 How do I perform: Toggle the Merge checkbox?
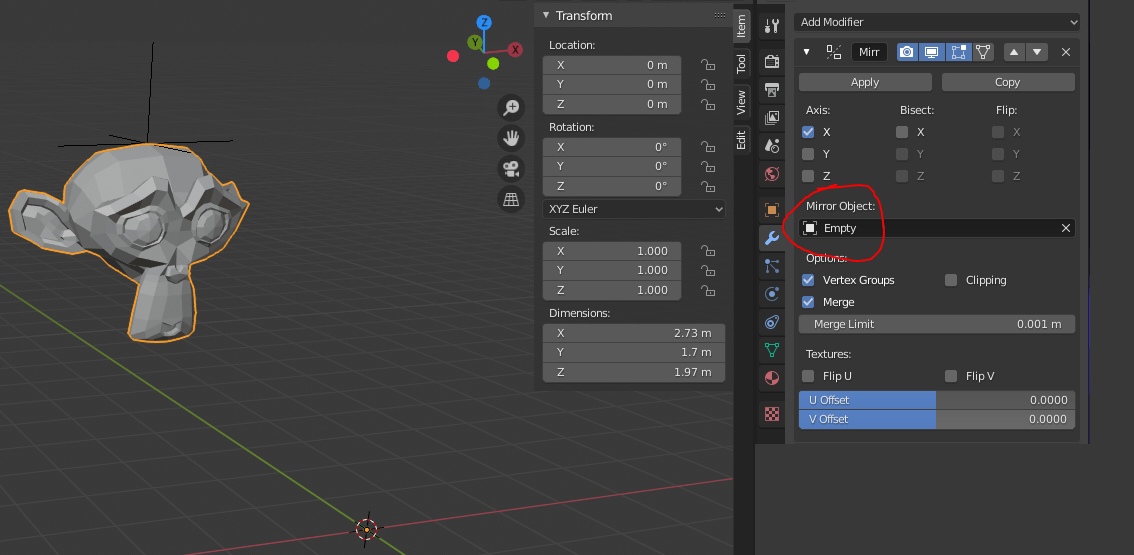tap(808, 302)
